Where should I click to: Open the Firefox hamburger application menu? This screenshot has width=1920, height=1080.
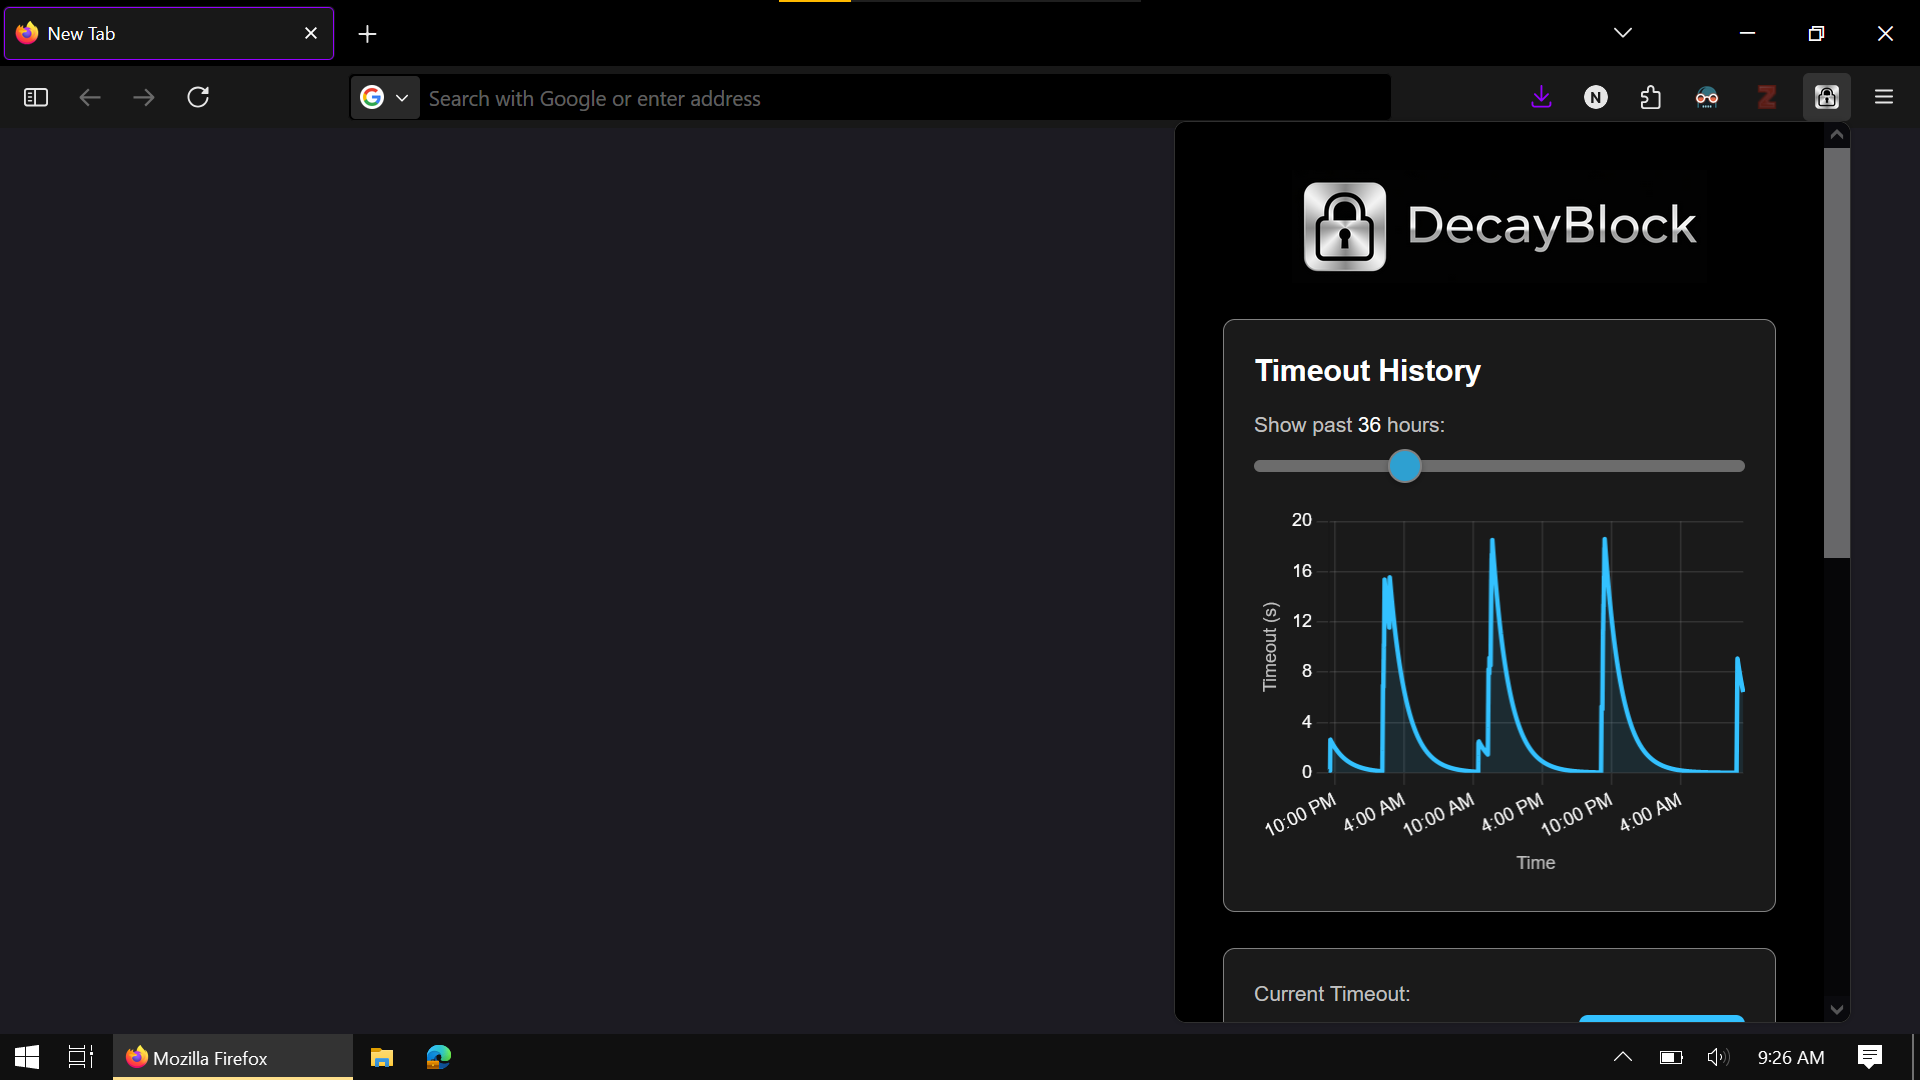tap(1884, 97)
